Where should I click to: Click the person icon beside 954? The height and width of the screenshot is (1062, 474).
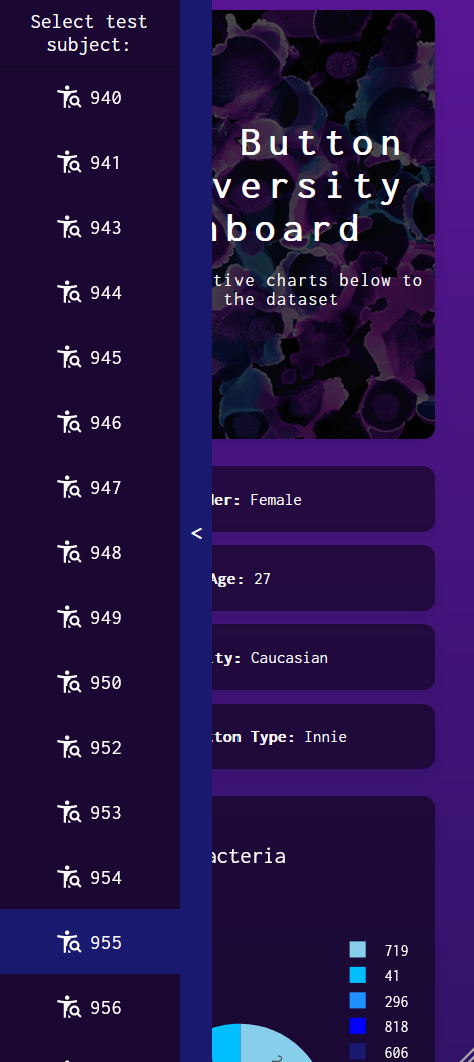[69, 878]
